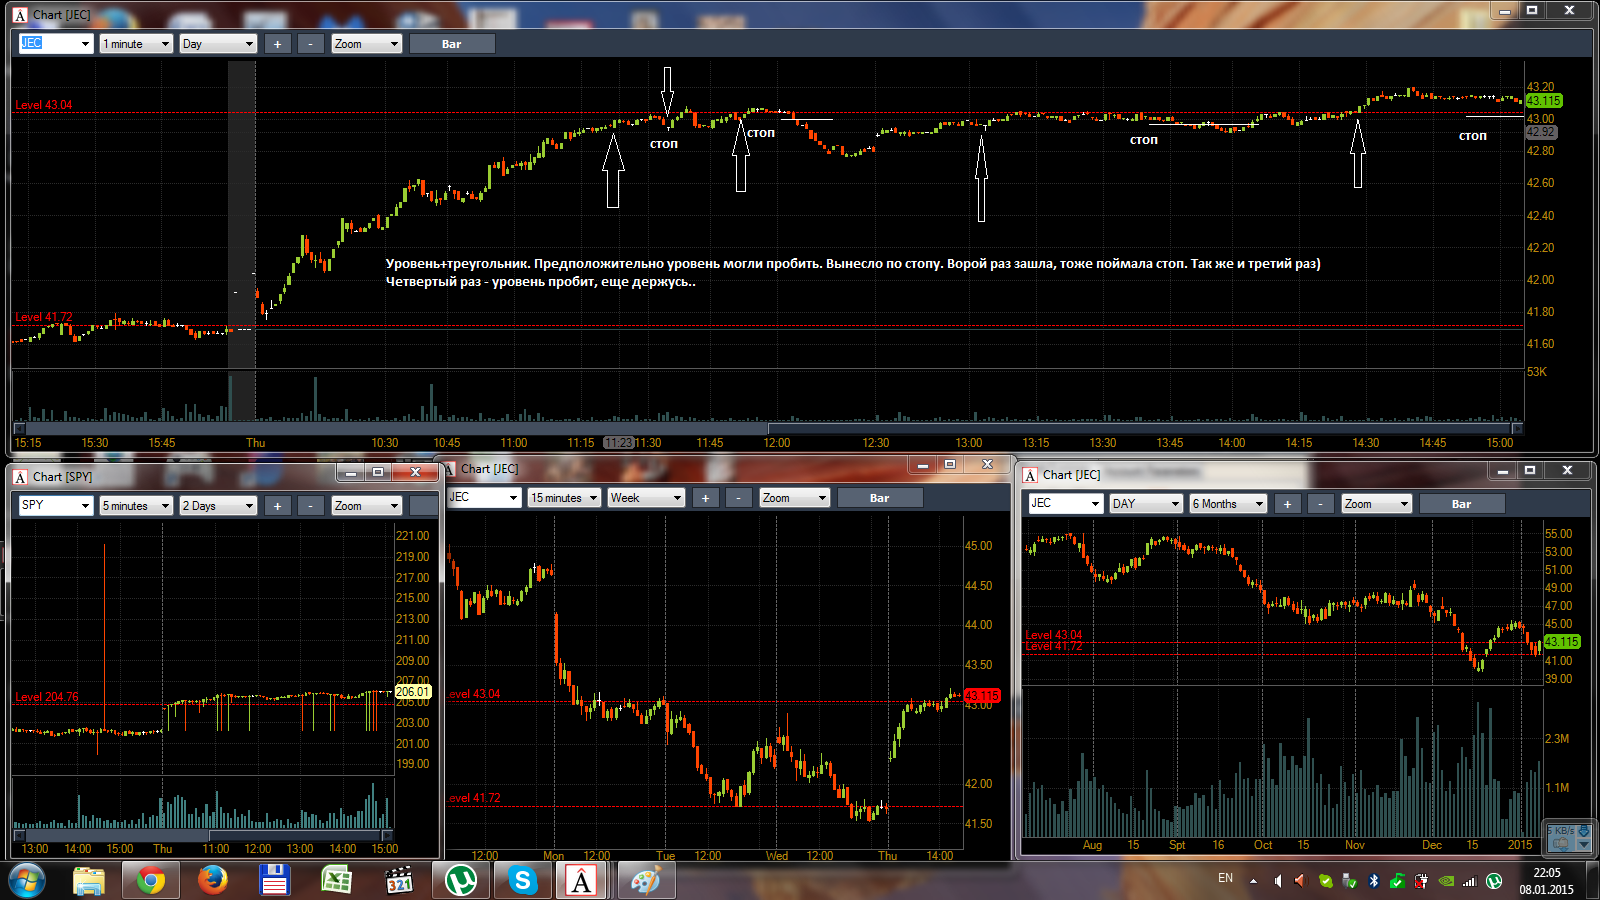1600x900 pixels.
Task: Click the plus button in SPY chart toolbar
Action: tap(278, 506)
